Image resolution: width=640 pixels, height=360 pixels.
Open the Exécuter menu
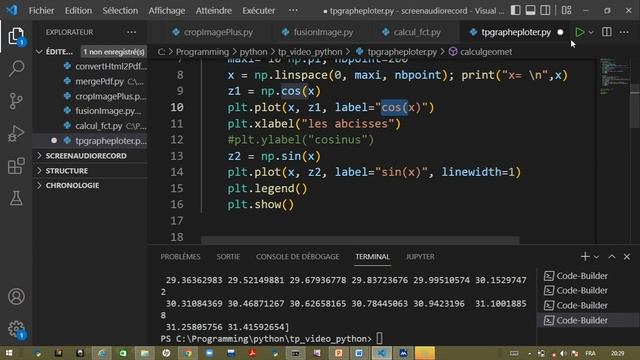pos(258,11)
